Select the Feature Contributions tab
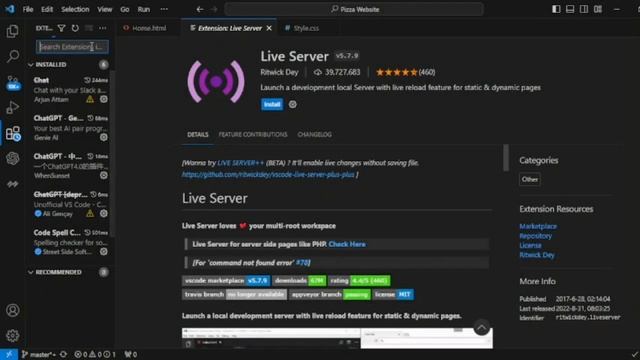640x360 pixels. coord(253,135)
